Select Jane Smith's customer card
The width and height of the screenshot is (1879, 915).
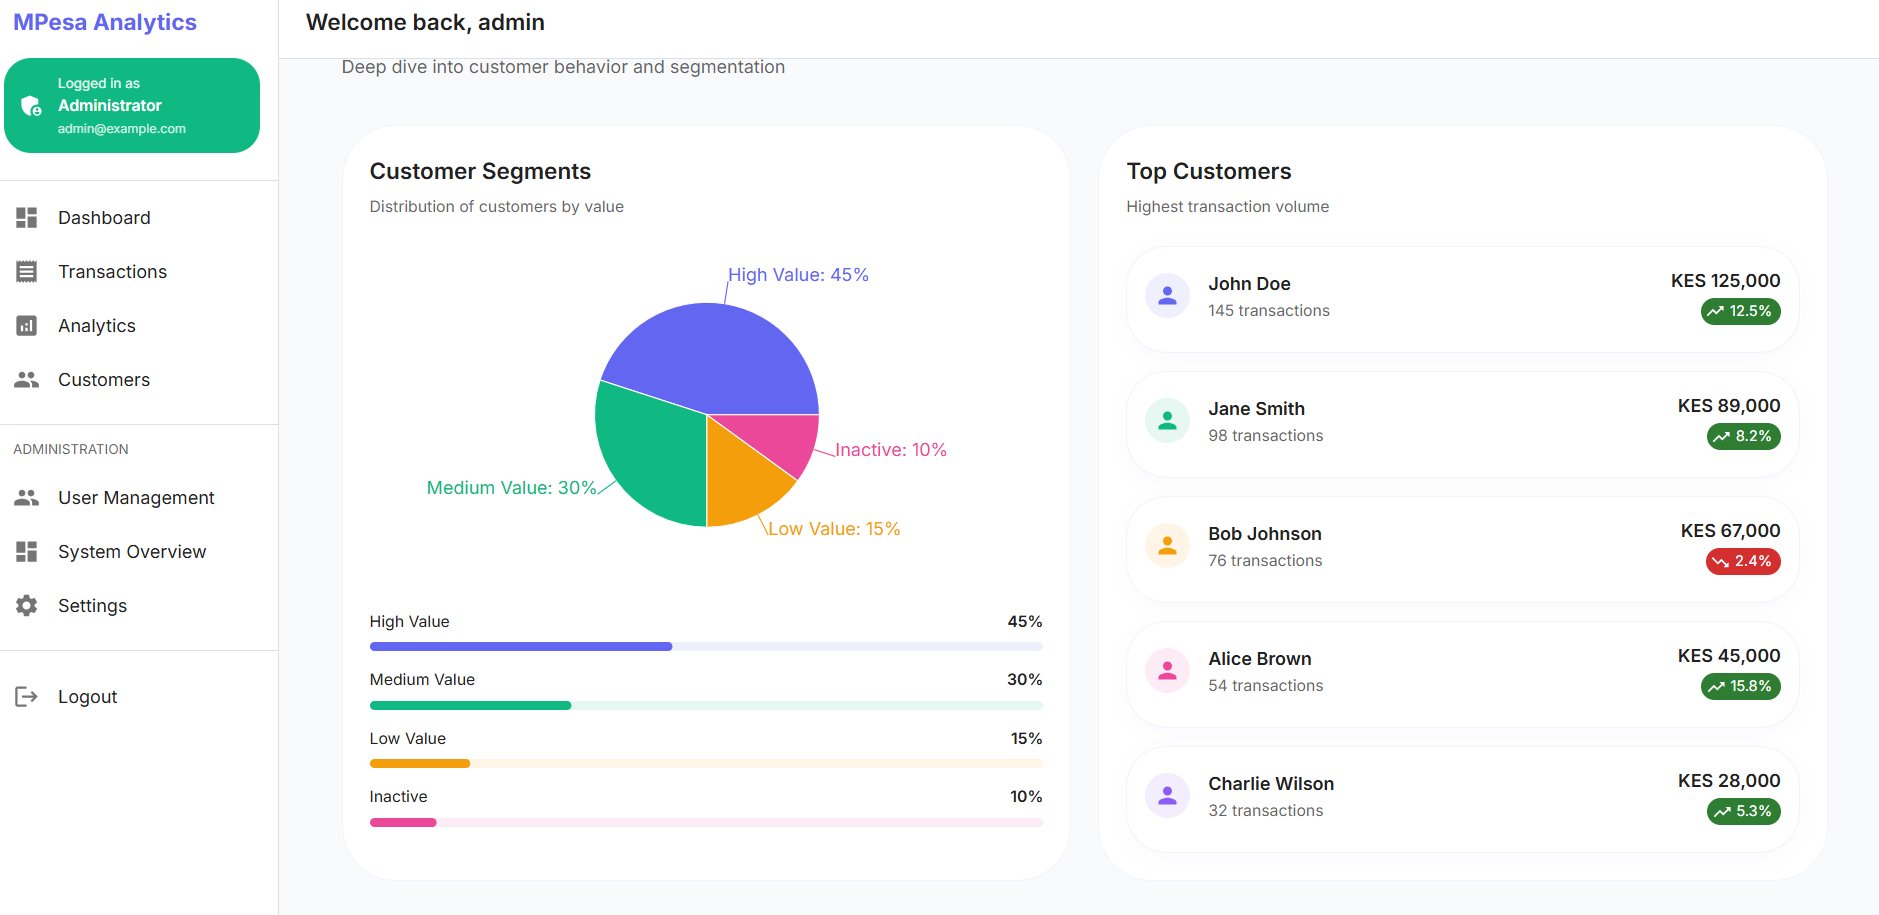[1461, 424]
